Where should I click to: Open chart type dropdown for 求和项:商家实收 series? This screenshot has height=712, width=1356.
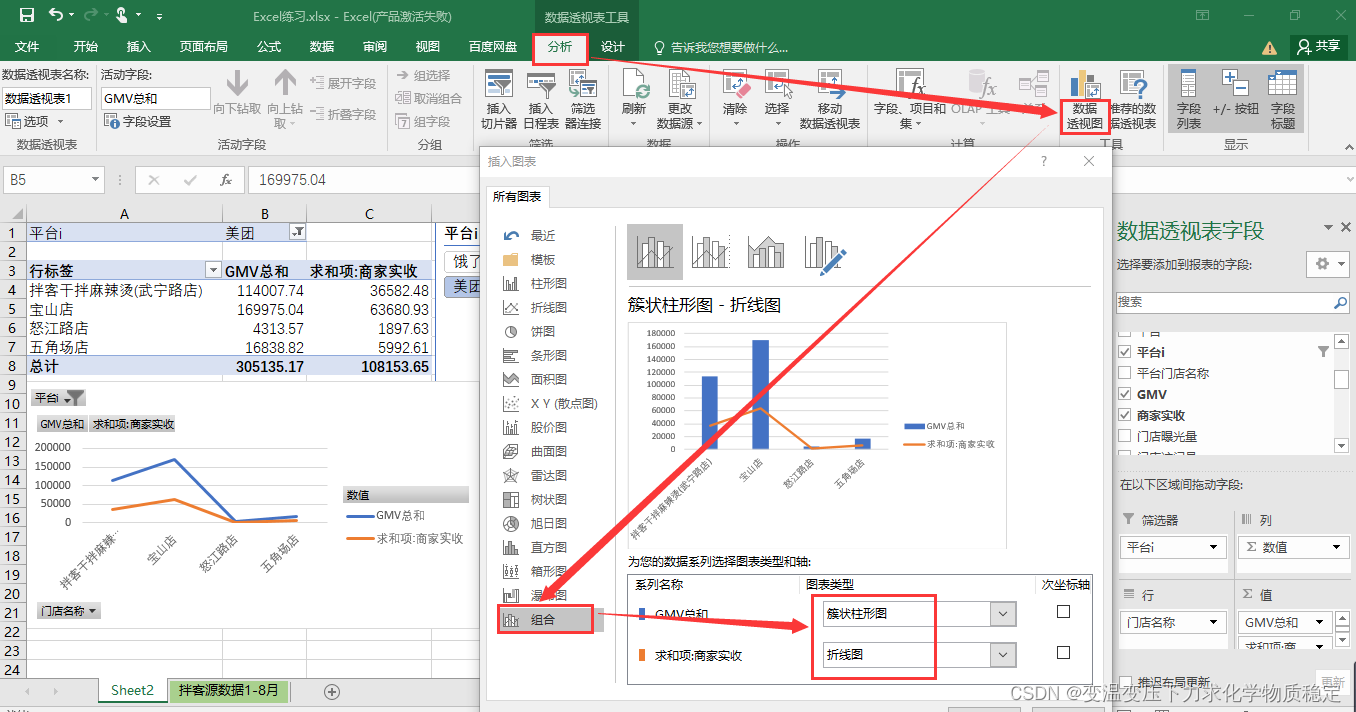[1003, 654]
